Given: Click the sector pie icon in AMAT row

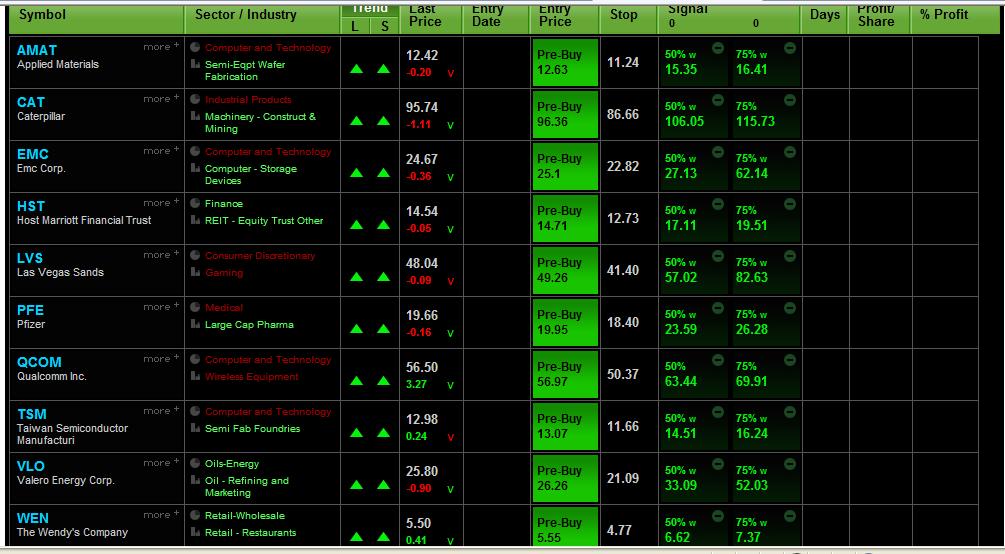Looking at the screenshot, I should click(195, 47).
